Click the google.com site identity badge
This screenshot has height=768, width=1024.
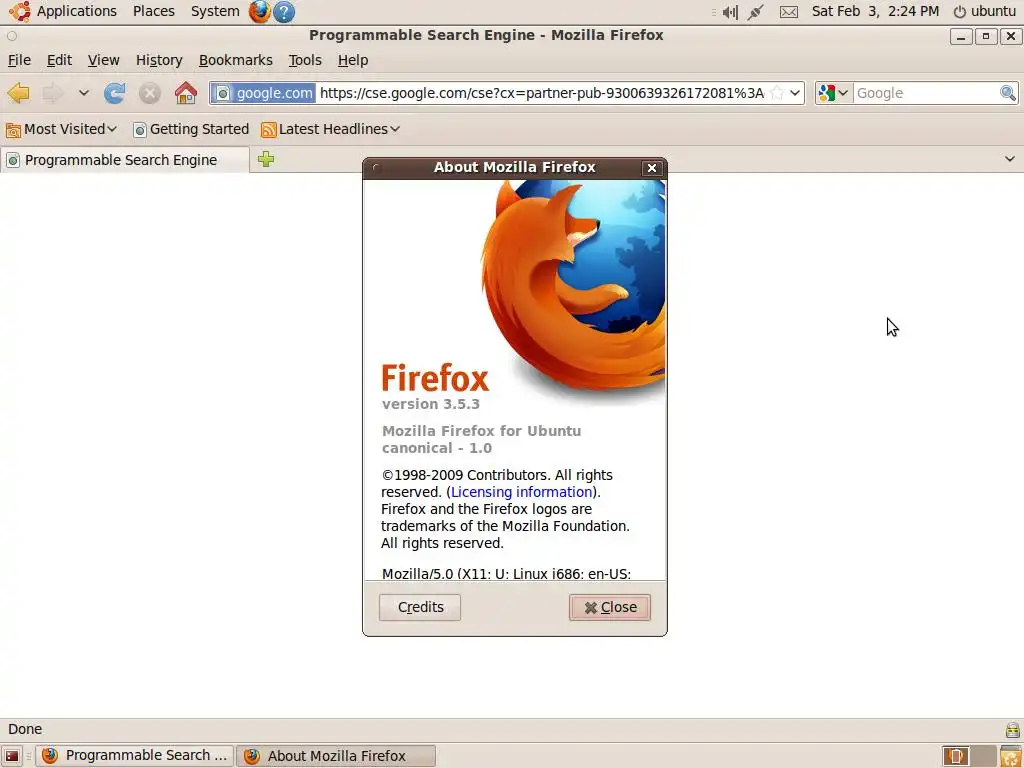(263, 93)
